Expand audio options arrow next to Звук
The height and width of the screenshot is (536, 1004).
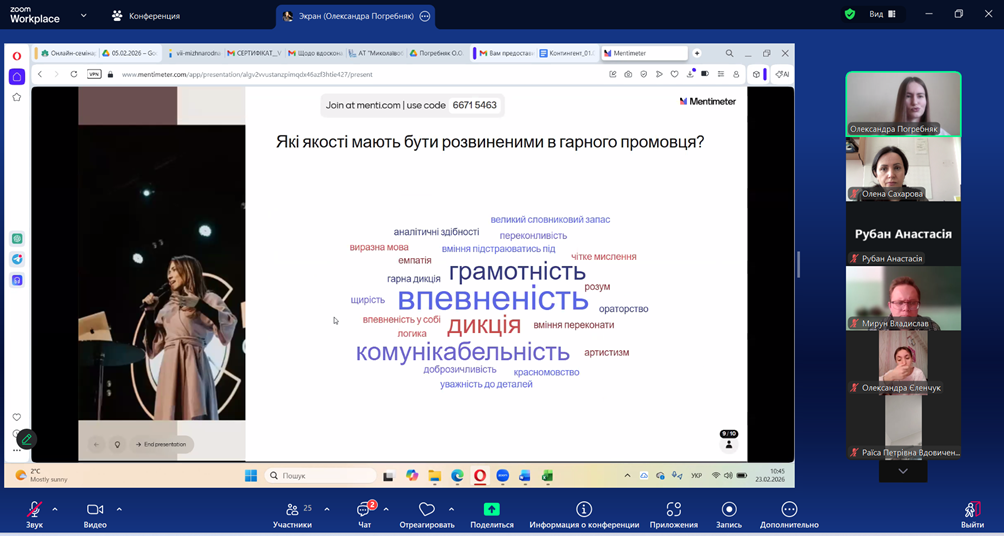coord(55,509)
